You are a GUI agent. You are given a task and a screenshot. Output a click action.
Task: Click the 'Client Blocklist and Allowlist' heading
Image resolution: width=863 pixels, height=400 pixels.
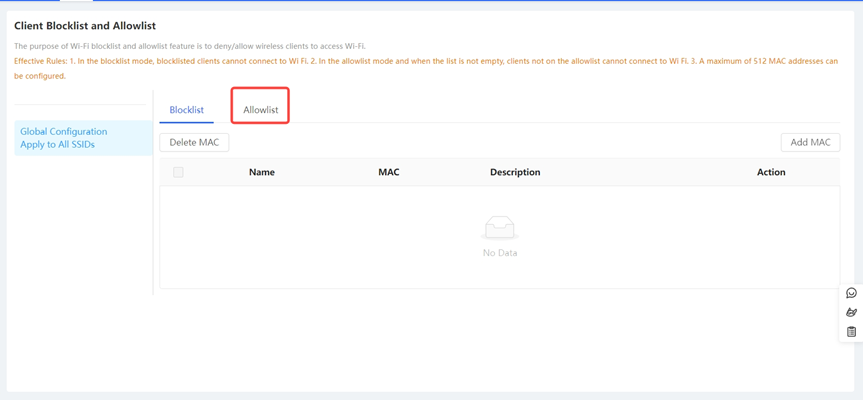85,26
